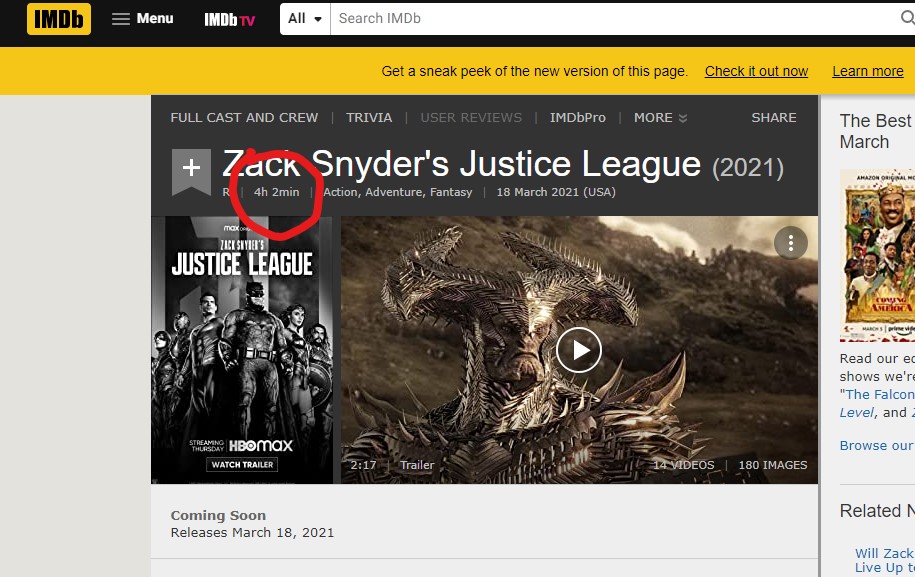Click the Action genre link

click(x=341, y=192)
